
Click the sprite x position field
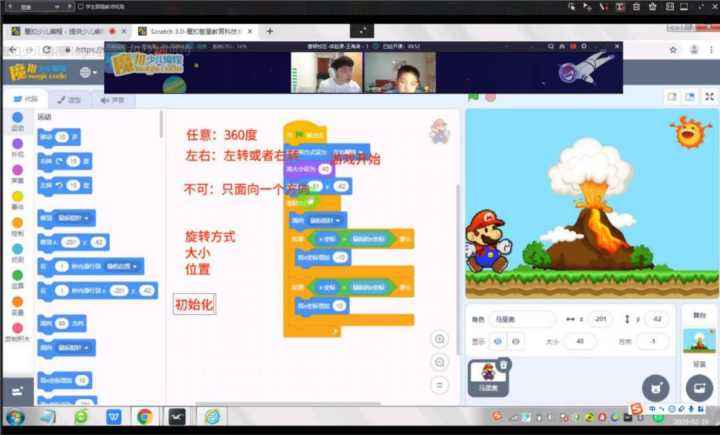(x=600, y=319)
